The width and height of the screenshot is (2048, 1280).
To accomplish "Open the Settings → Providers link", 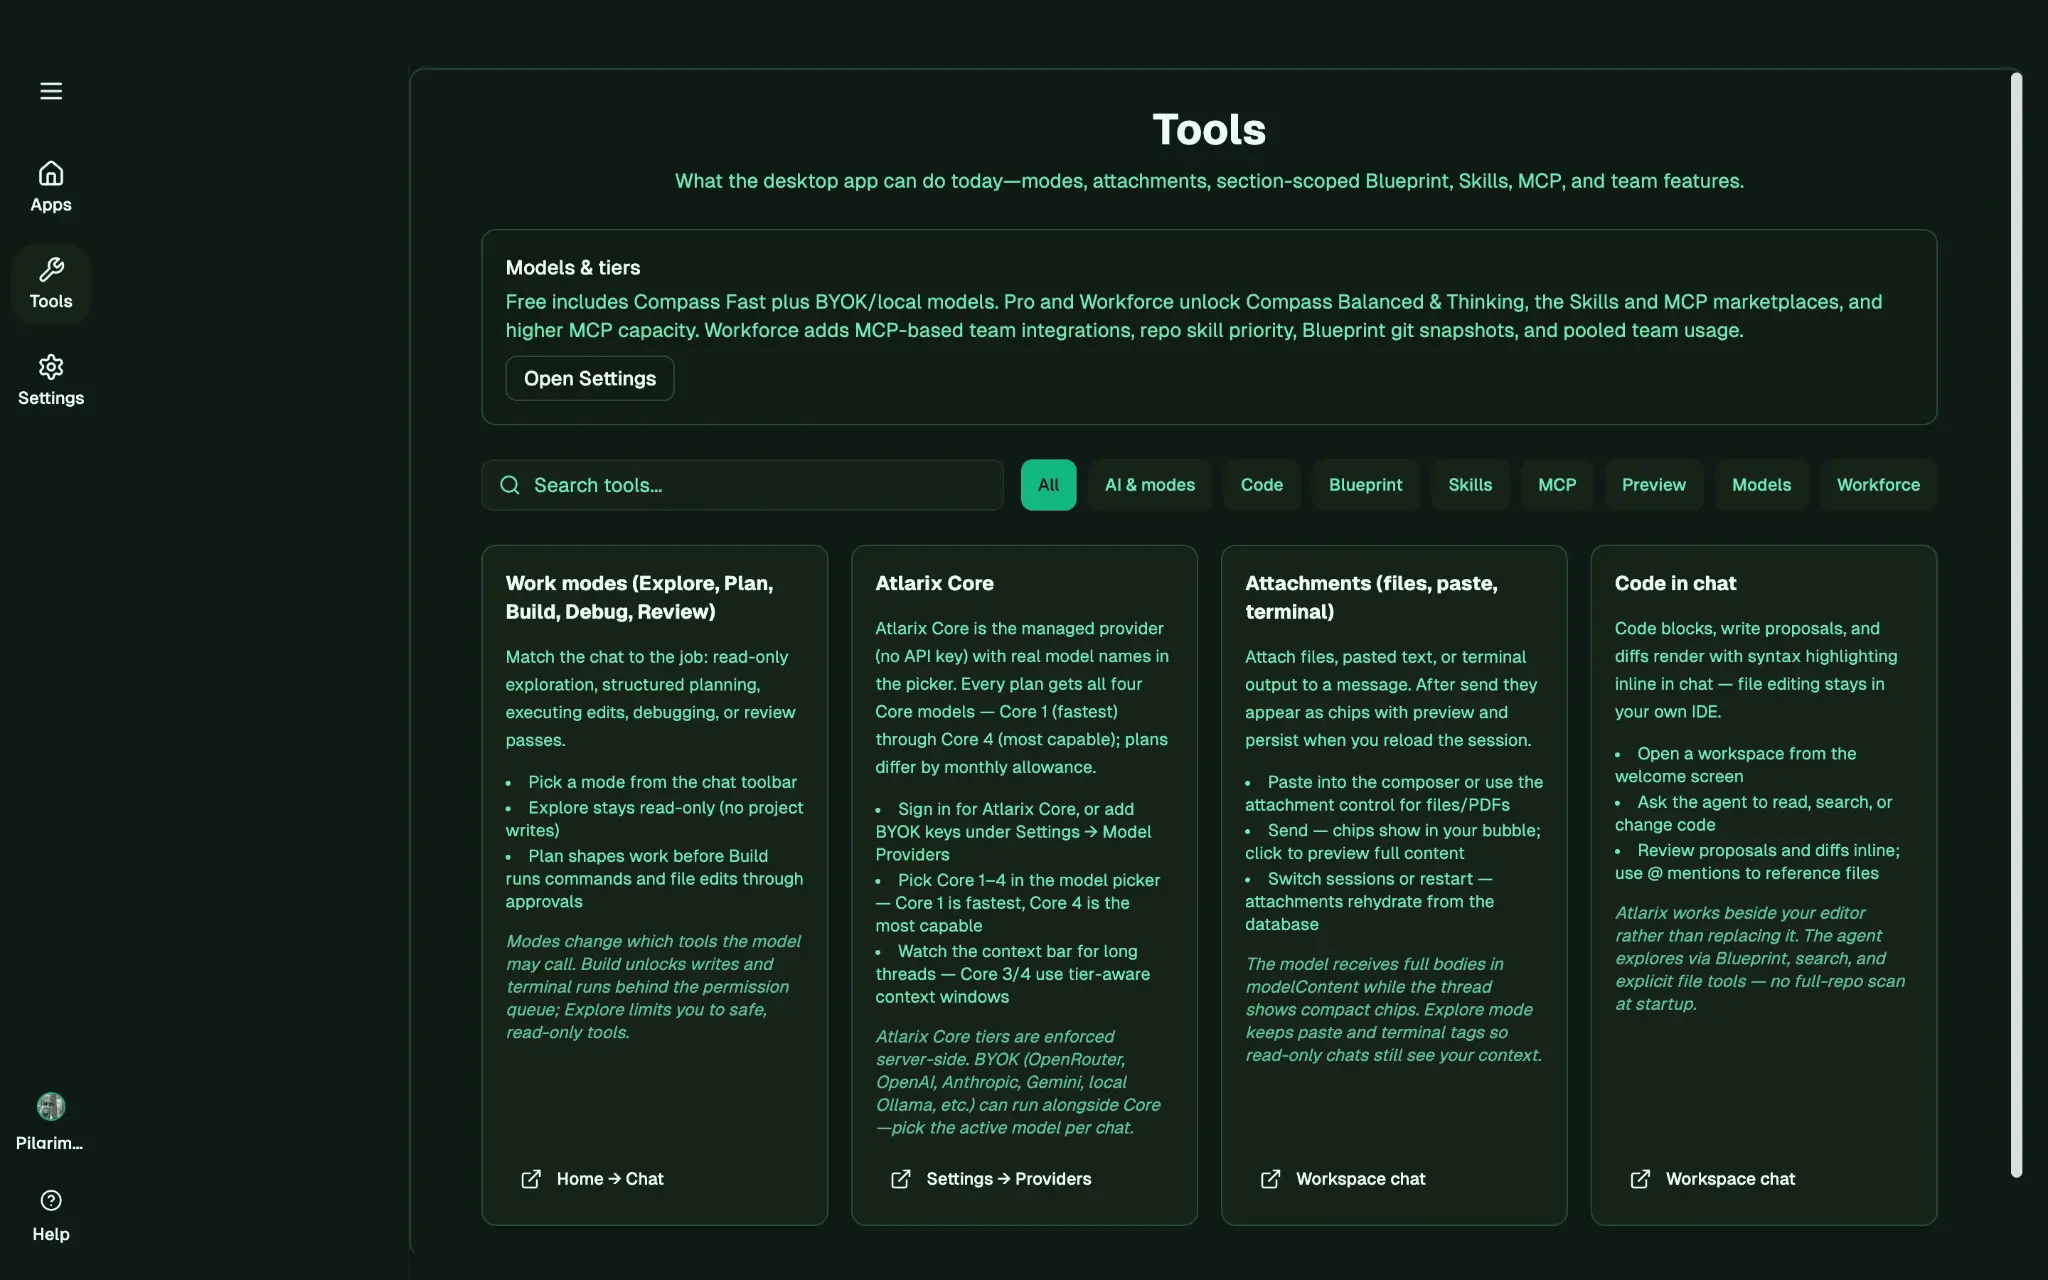I will [1009, 1179].
